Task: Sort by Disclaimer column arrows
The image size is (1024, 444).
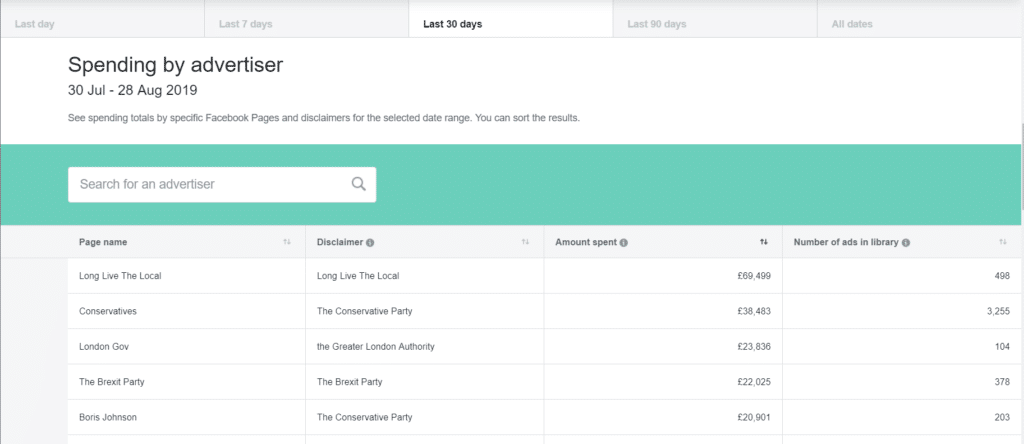Action: pos(525,242)
